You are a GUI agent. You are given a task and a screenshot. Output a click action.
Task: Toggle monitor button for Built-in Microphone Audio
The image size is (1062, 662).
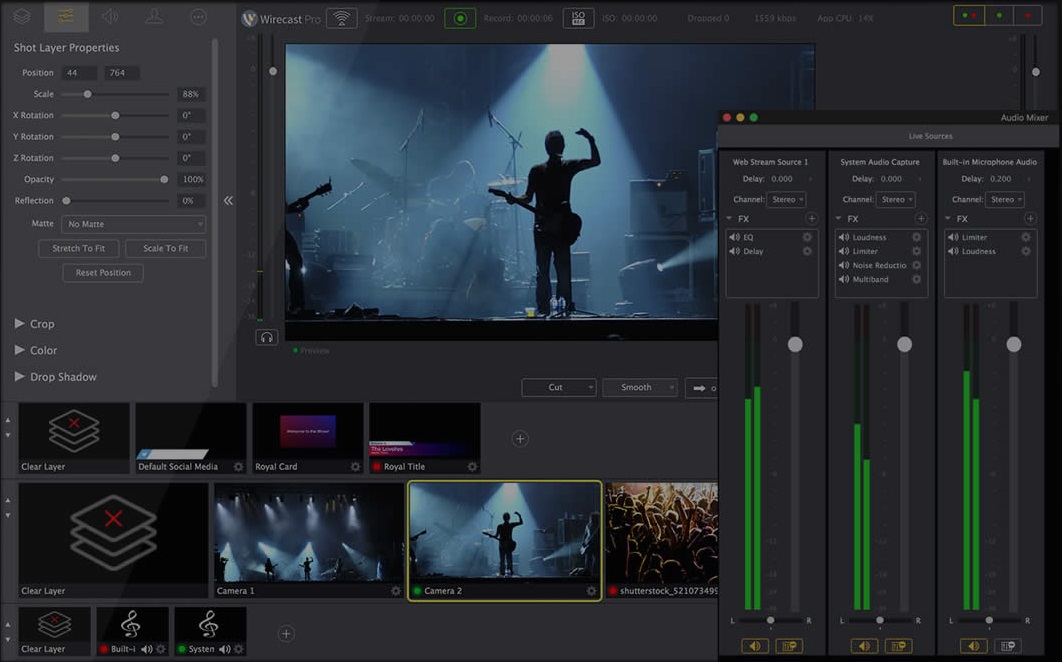pos(1008,646)
